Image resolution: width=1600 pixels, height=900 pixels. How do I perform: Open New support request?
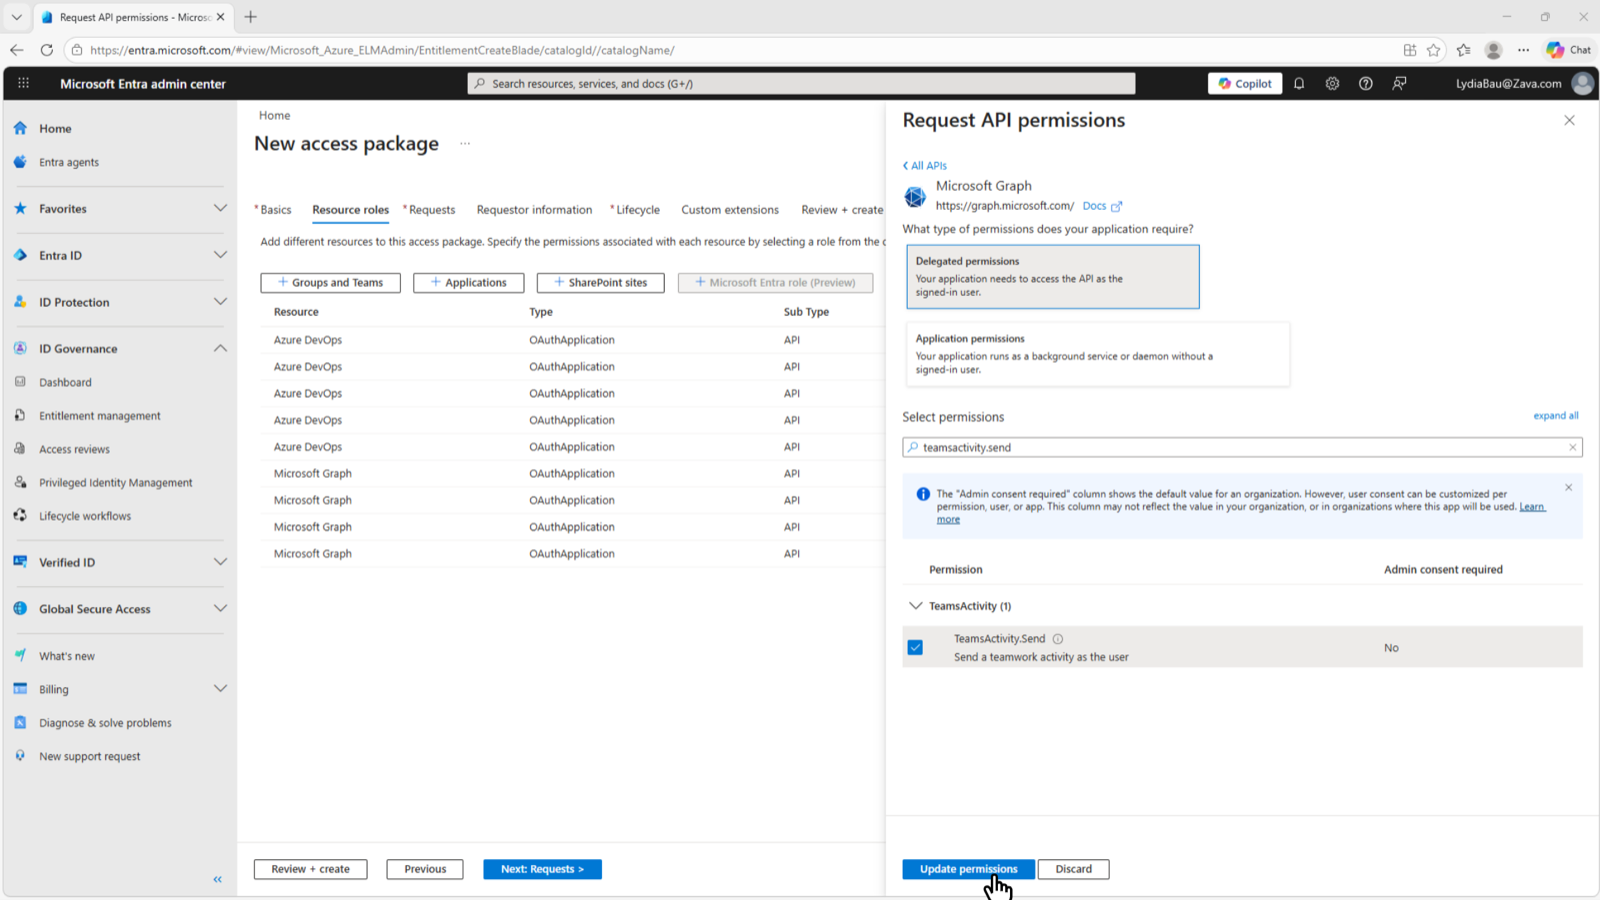point(90,757)
